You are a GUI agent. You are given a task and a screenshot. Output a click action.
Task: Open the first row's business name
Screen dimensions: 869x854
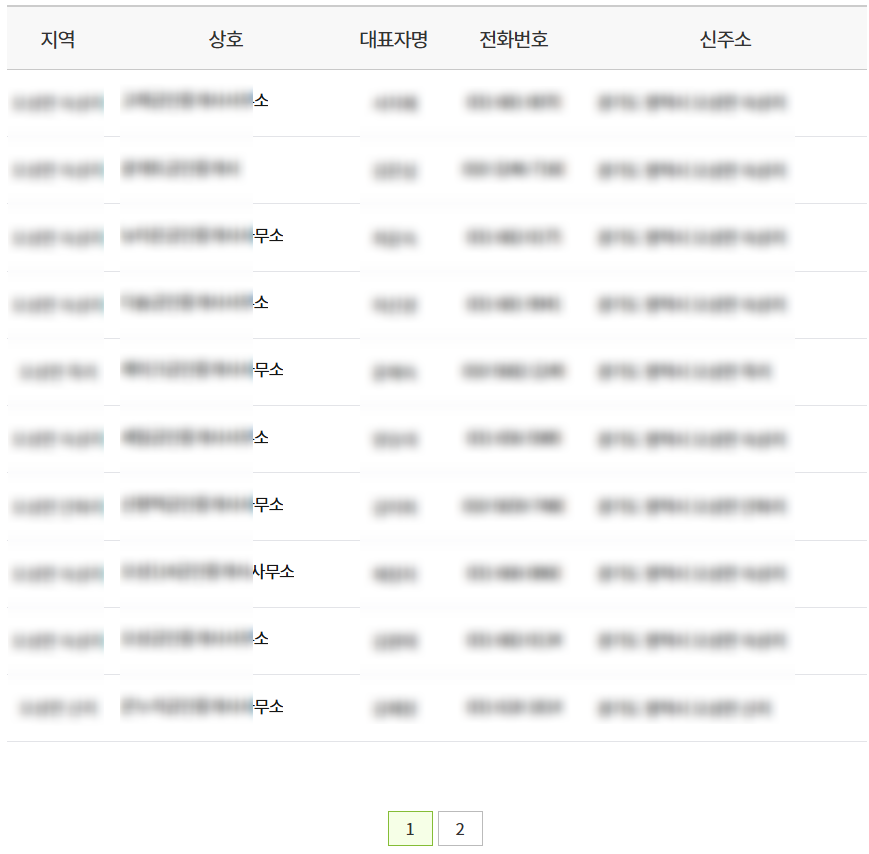(195, 101)
